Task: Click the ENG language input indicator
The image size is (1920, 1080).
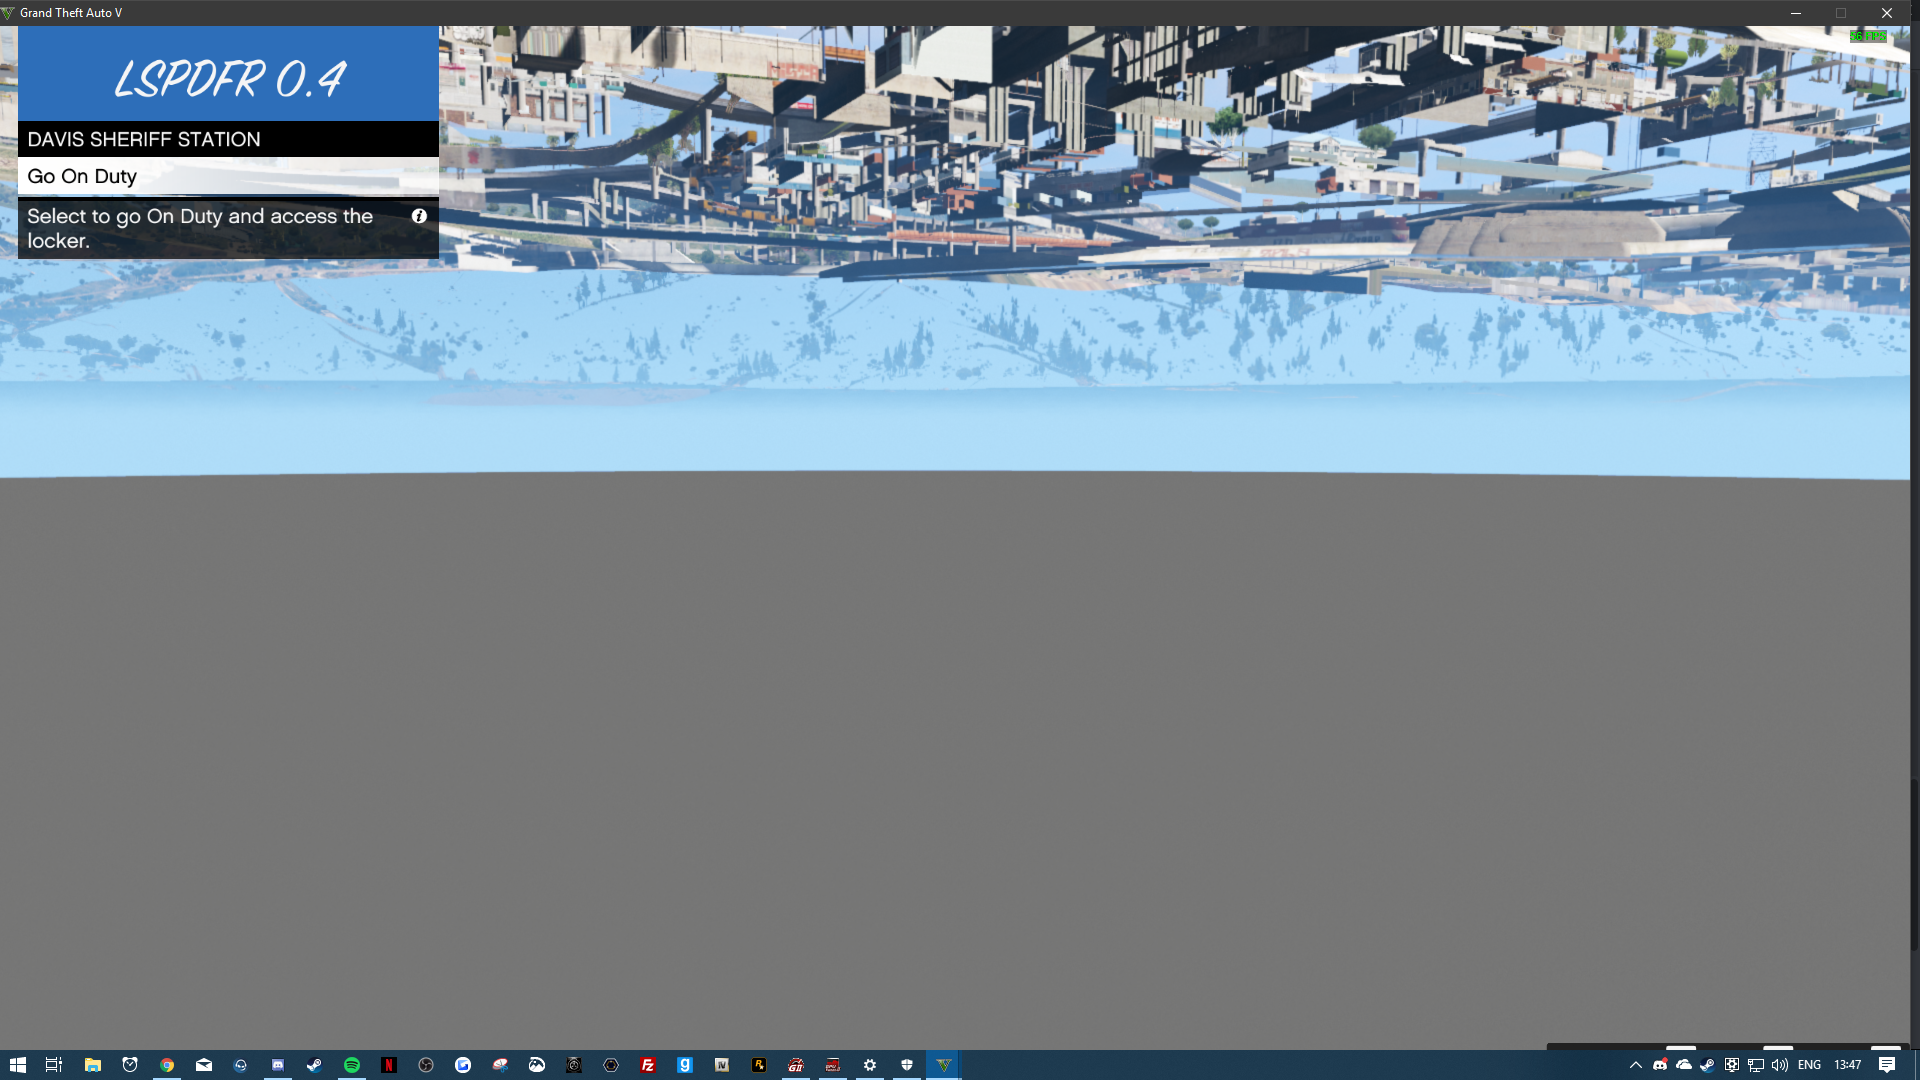Action: click(x=1809, y=1065)
